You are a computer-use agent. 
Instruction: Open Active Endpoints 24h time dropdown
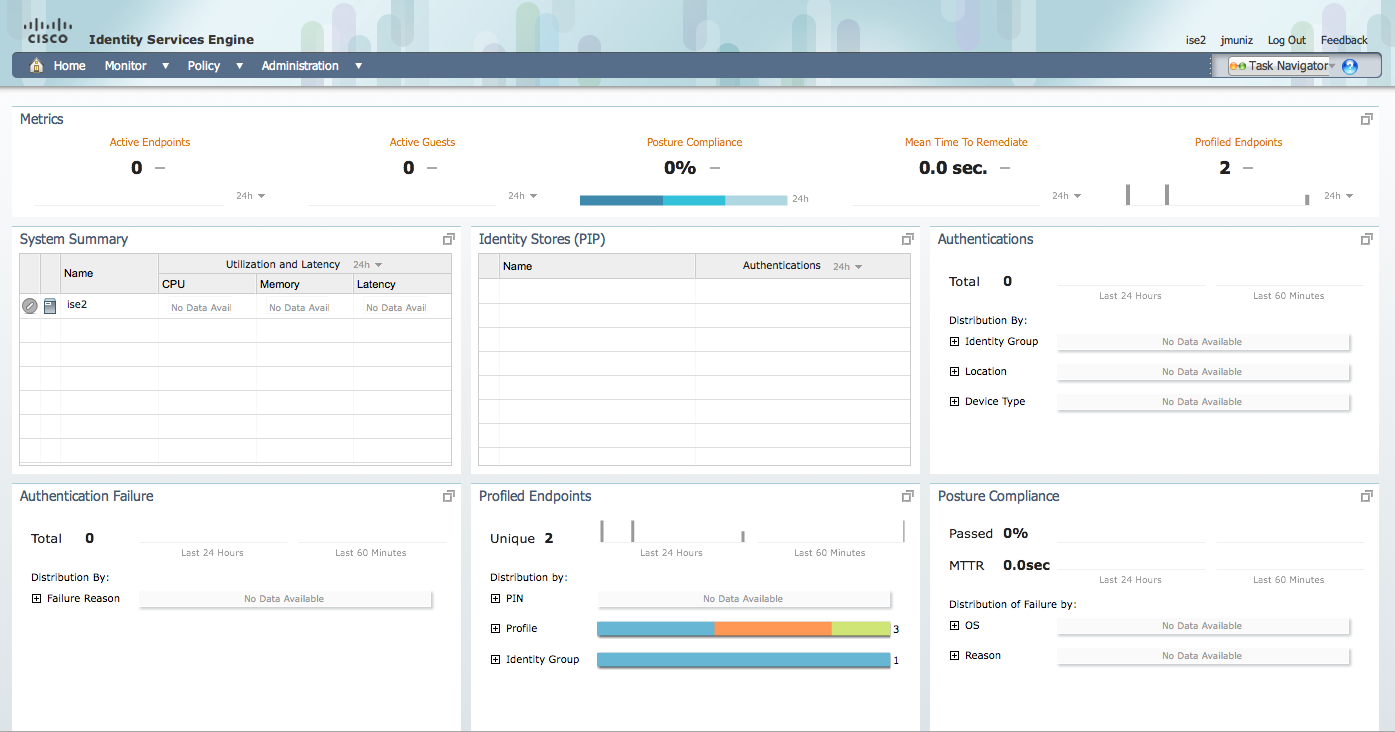click(x=251, y=196)
